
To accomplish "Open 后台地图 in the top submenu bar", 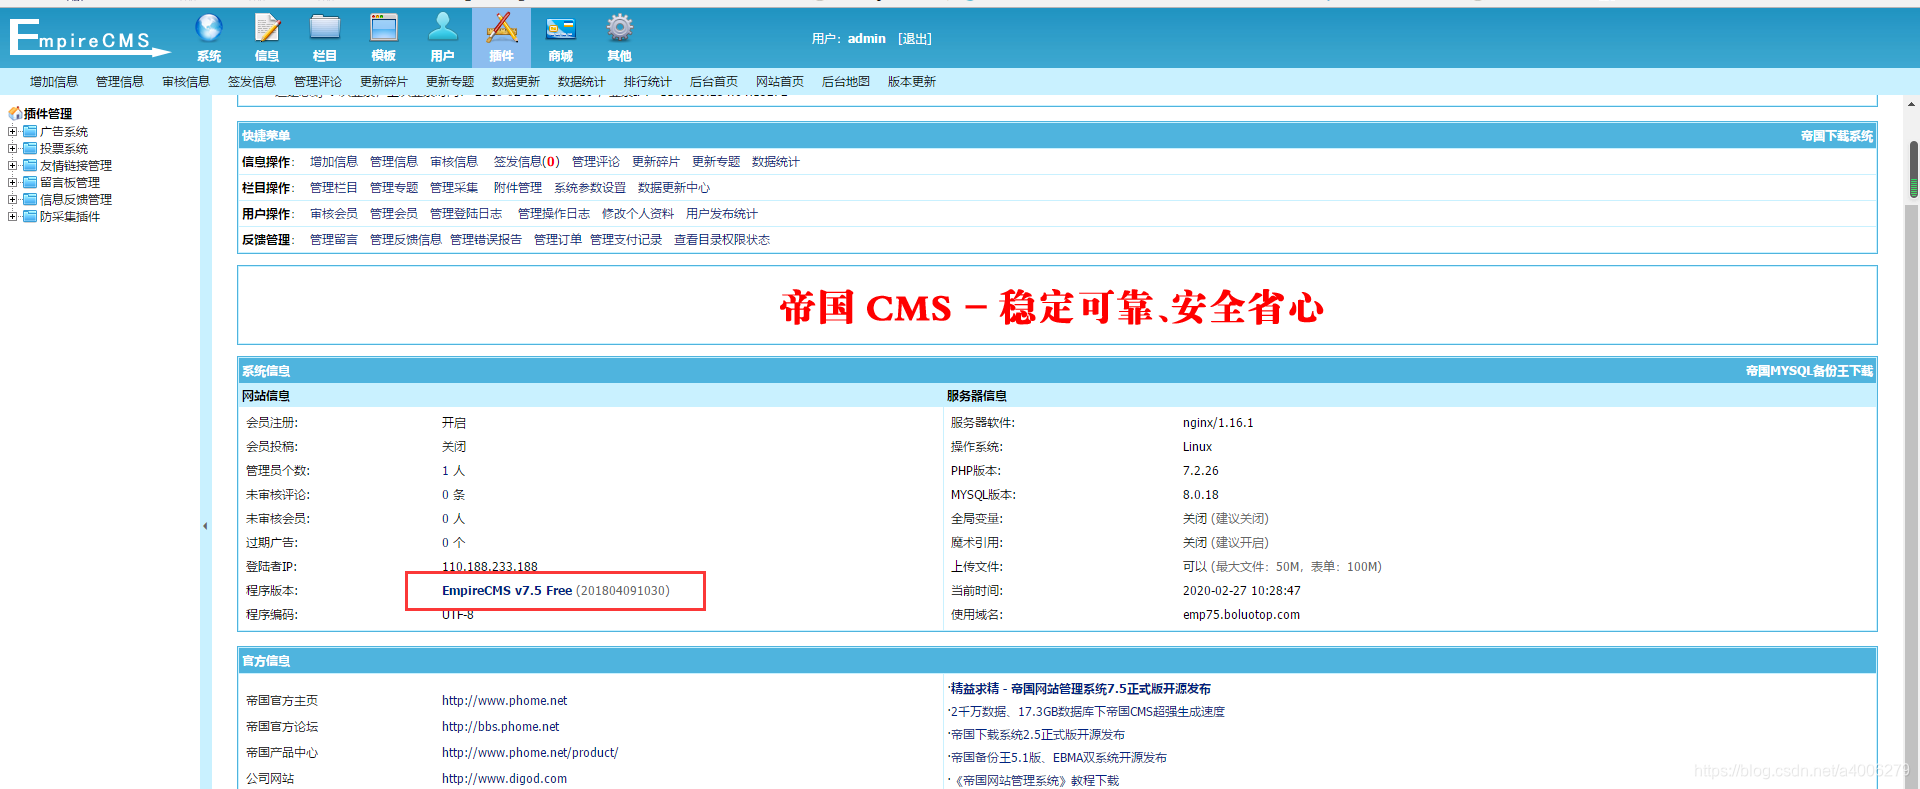I will pos(846,82).
